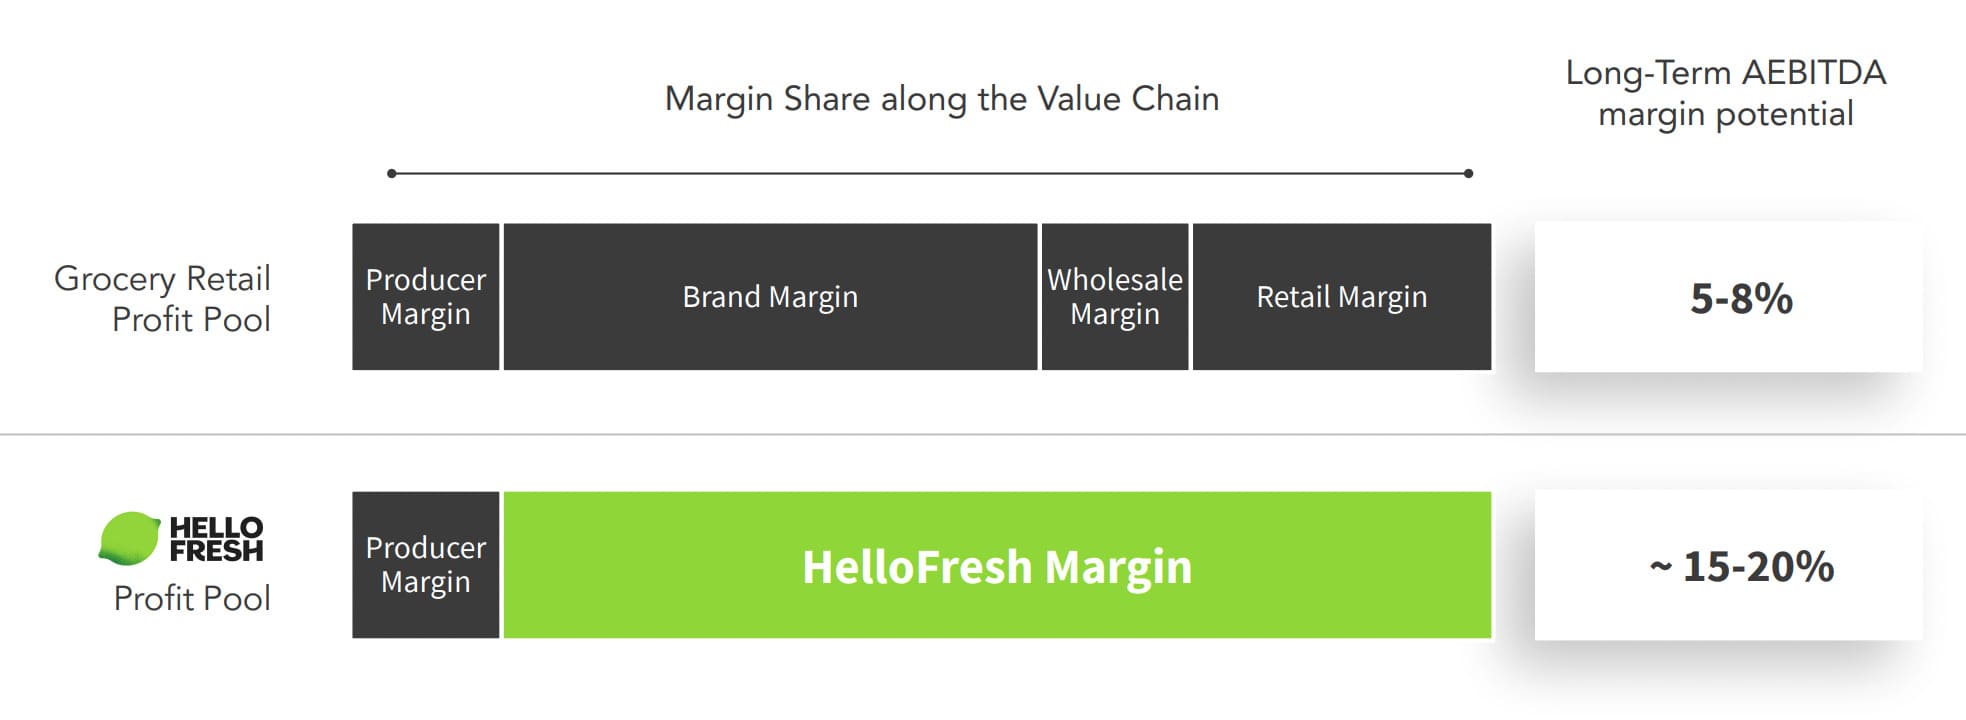Click the 'Grocery Retail' label text

point(162,278)
